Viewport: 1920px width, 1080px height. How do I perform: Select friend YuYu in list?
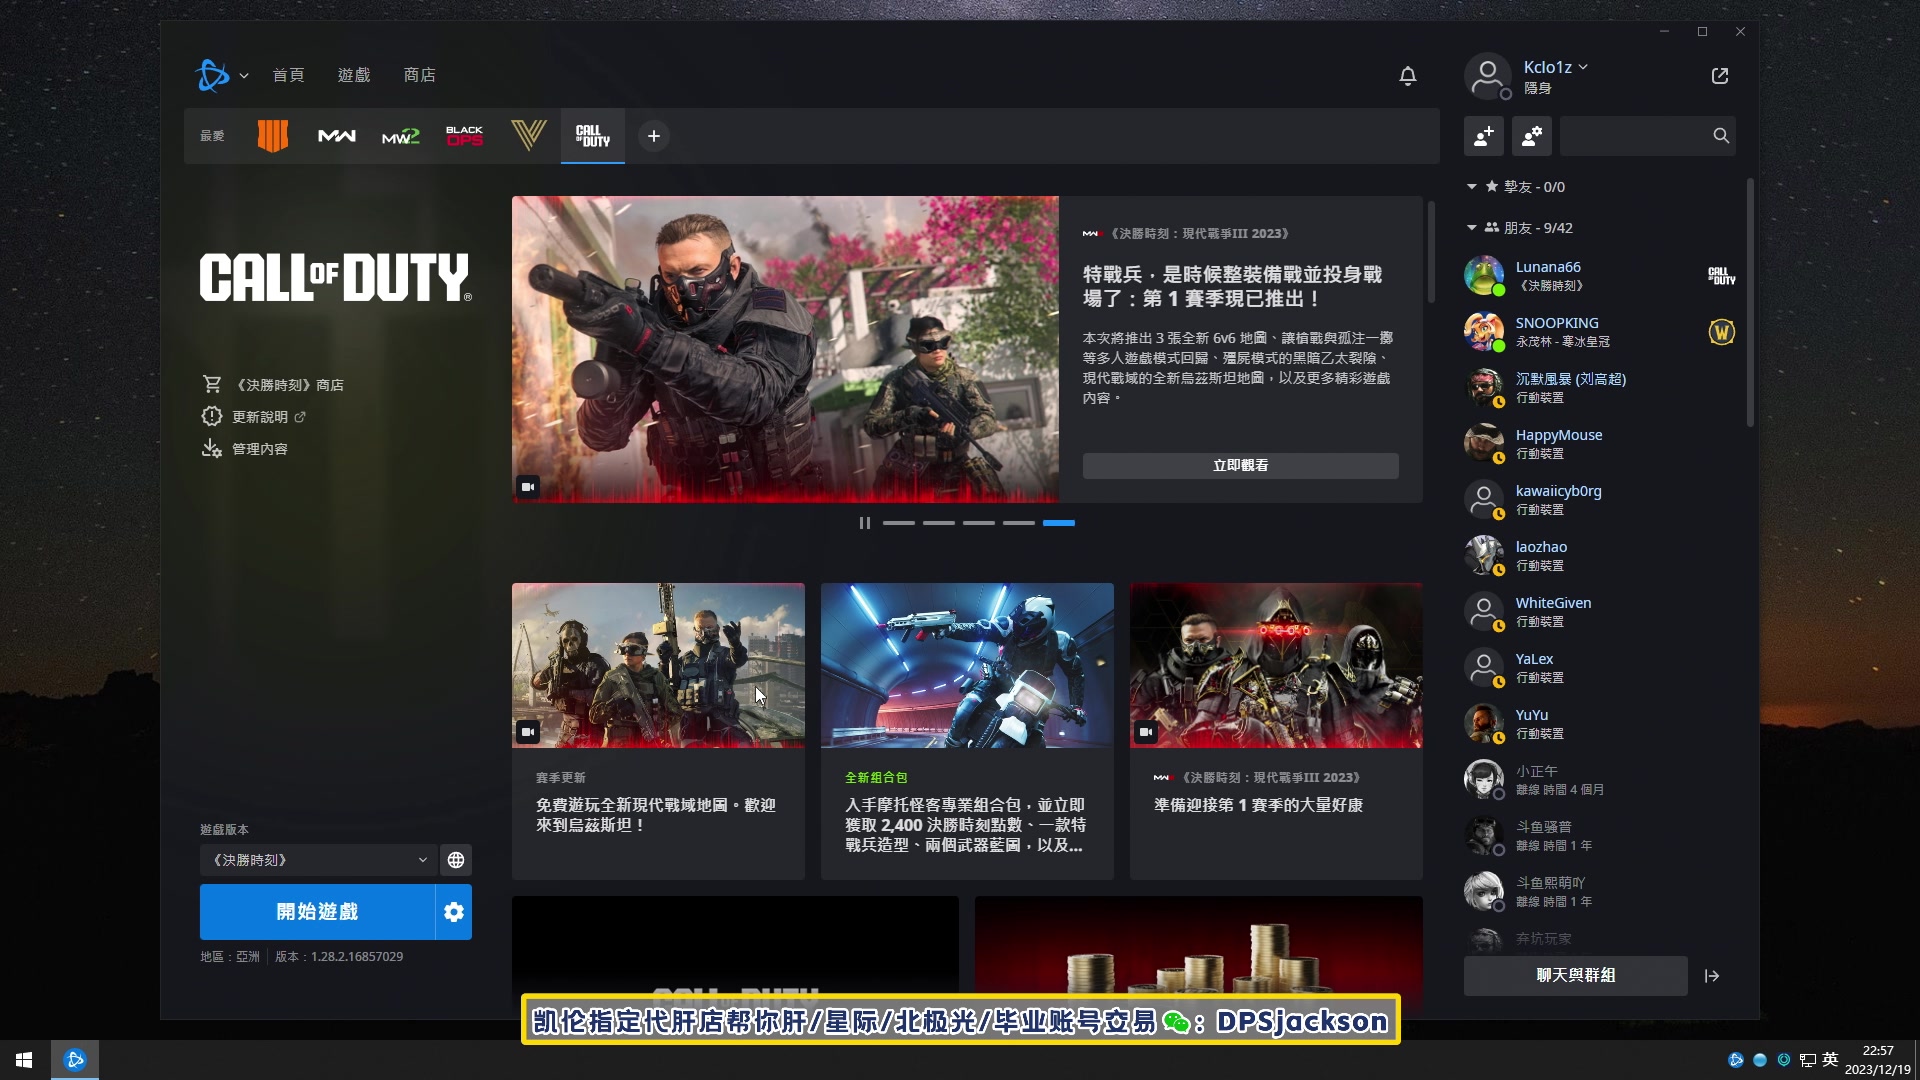[x=1600, y=724]
